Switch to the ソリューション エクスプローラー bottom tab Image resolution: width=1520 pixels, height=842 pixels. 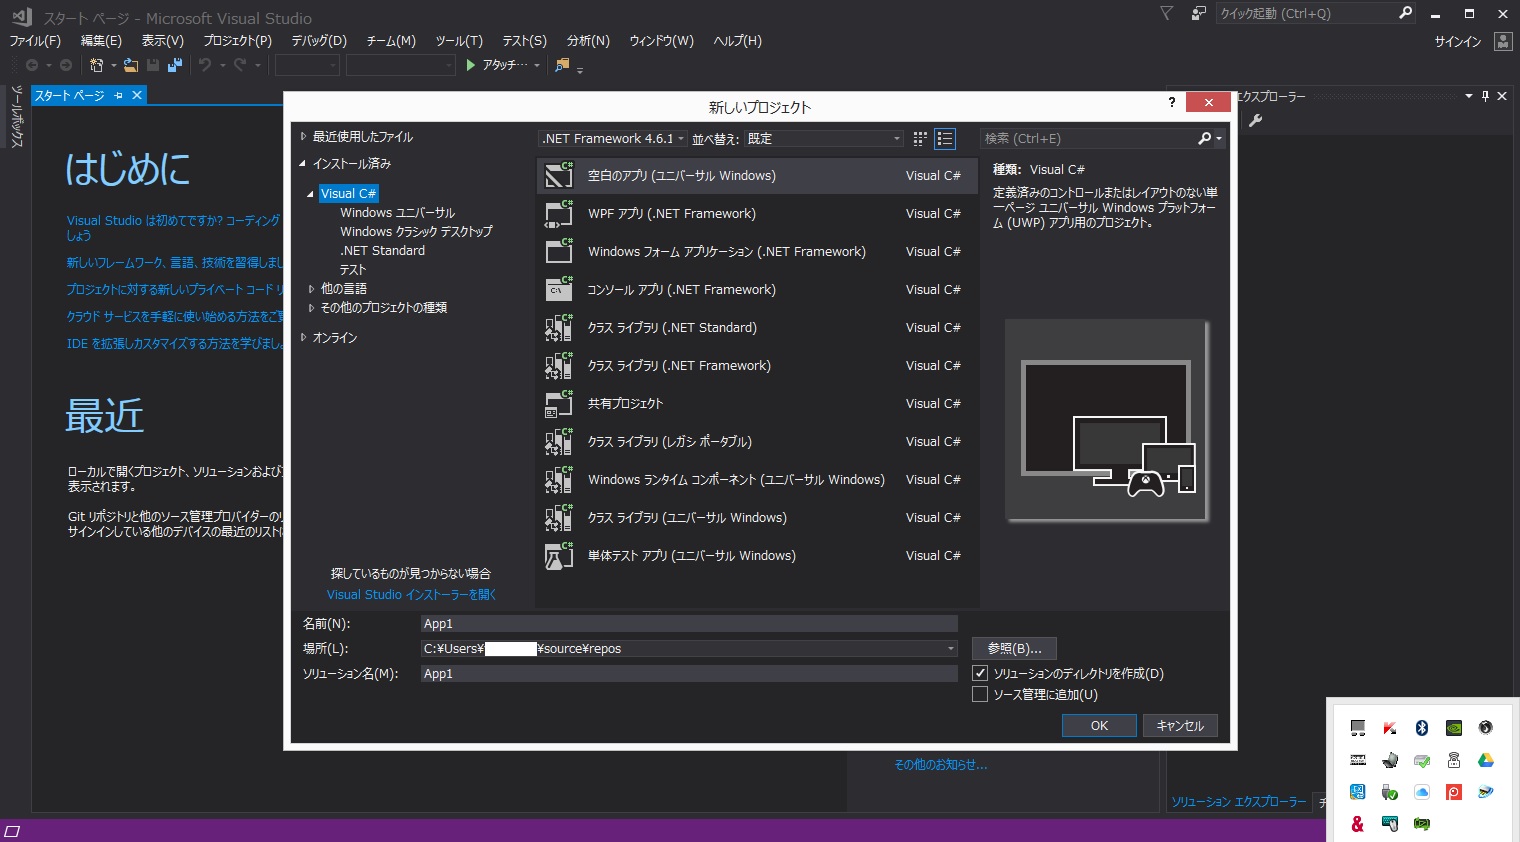[x=1239, y=802]
